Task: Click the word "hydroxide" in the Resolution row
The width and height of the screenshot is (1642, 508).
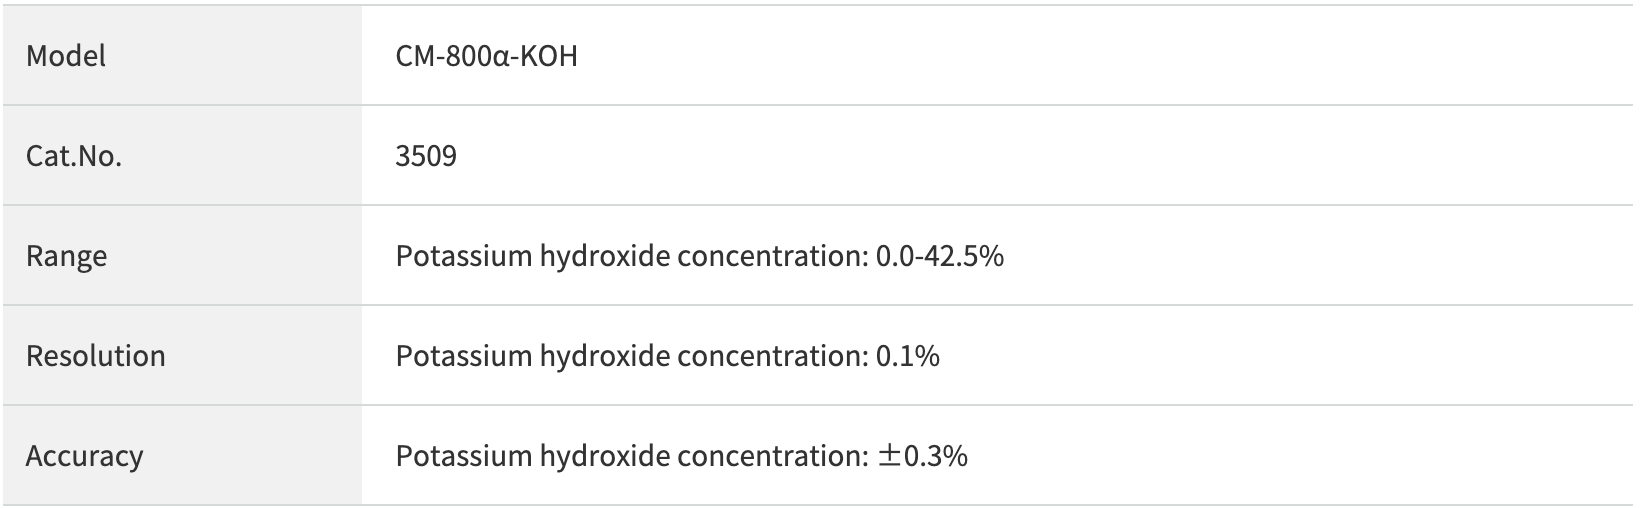Action: [x=604, y=356]
